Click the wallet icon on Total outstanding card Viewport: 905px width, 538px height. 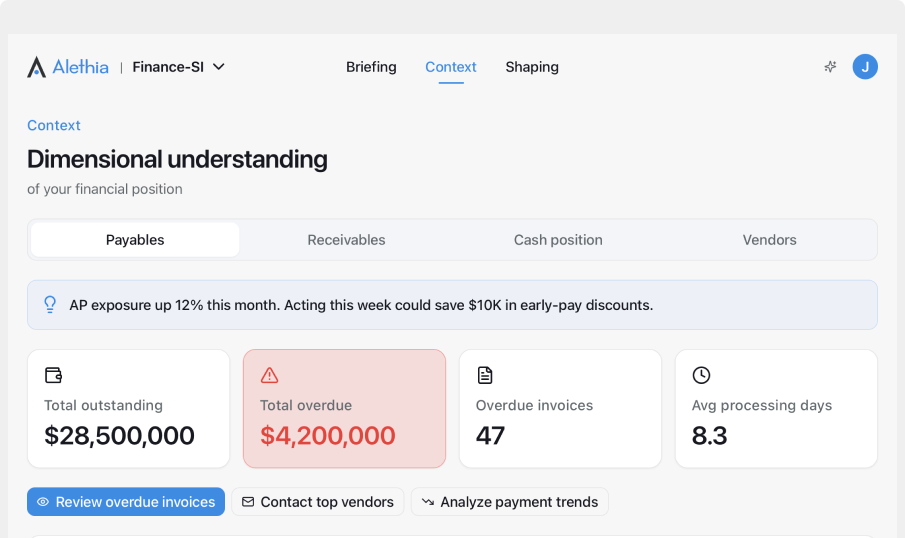54,375
